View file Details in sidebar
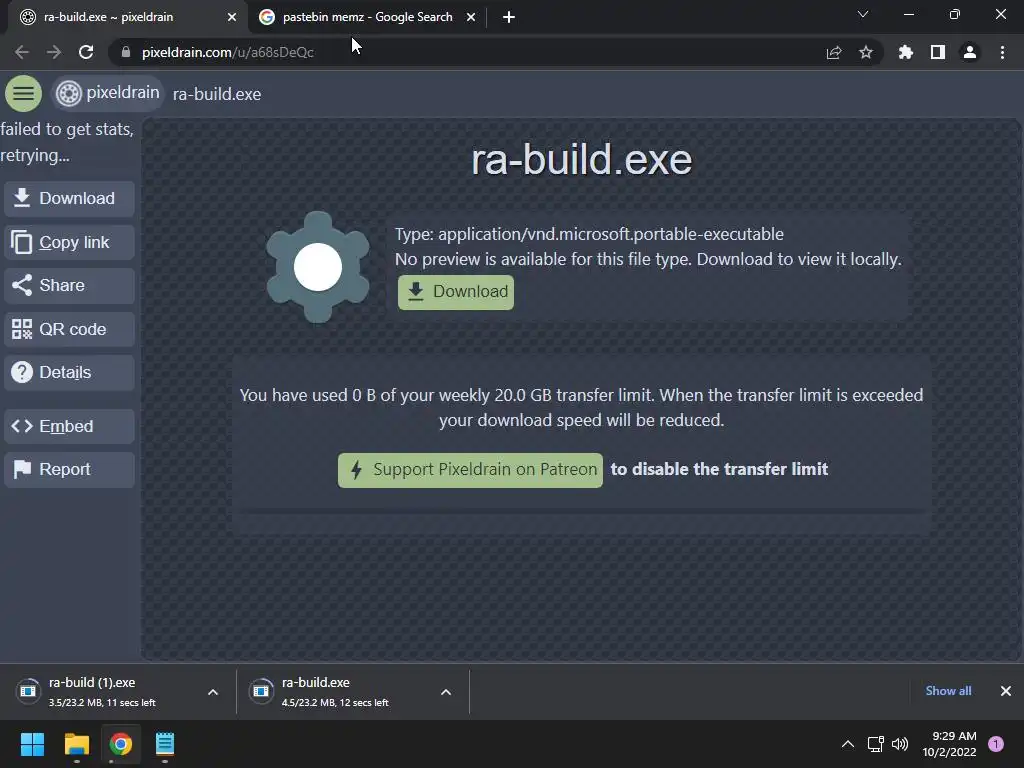 [69, 372]
